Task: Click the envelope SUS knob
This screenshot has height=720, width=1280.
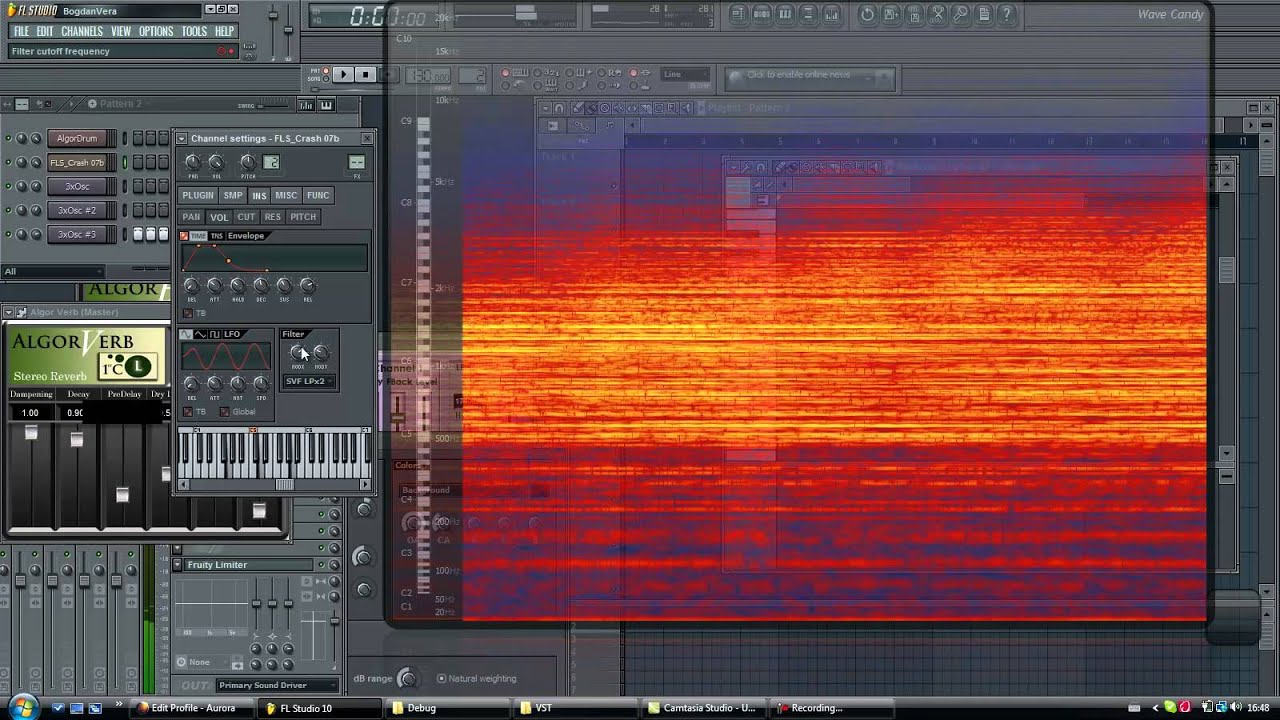Action: pyautogui.click(x=284, y=286)
